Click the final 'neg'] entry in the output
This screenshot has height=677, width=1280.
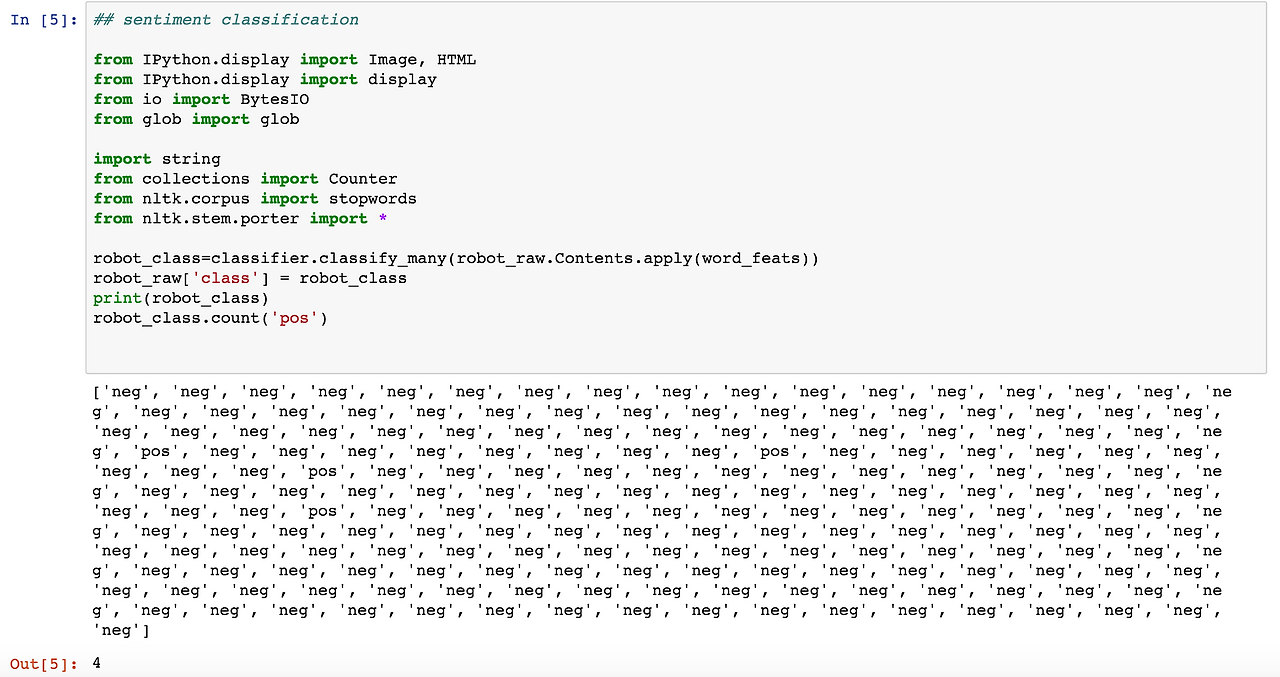(122, 631)
